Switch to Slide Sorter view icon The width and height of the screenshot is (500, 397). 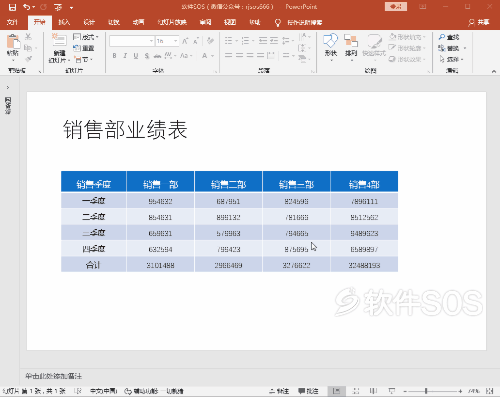click(356, 391)
